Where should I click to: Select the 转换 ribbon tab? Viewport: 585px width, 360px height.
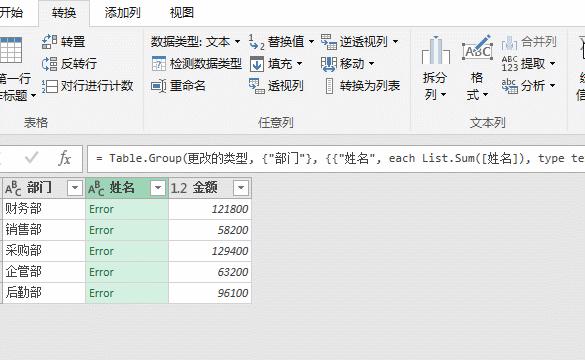[x=64, y=13]
